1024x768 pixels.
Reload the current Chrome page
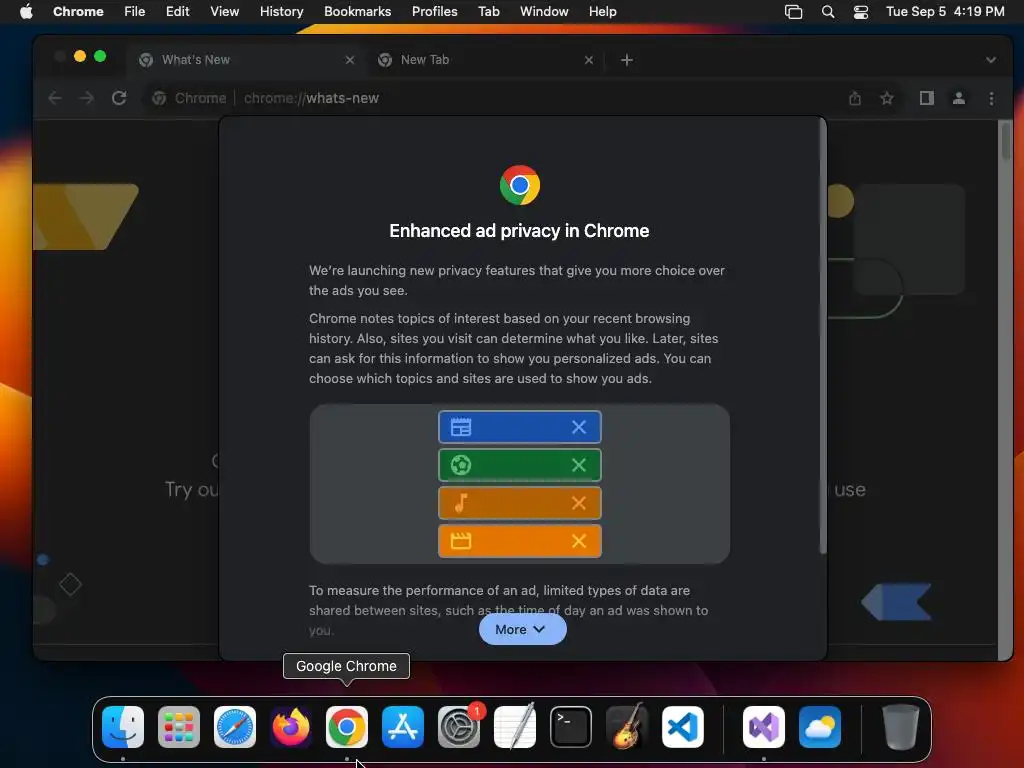pos(119,98)
